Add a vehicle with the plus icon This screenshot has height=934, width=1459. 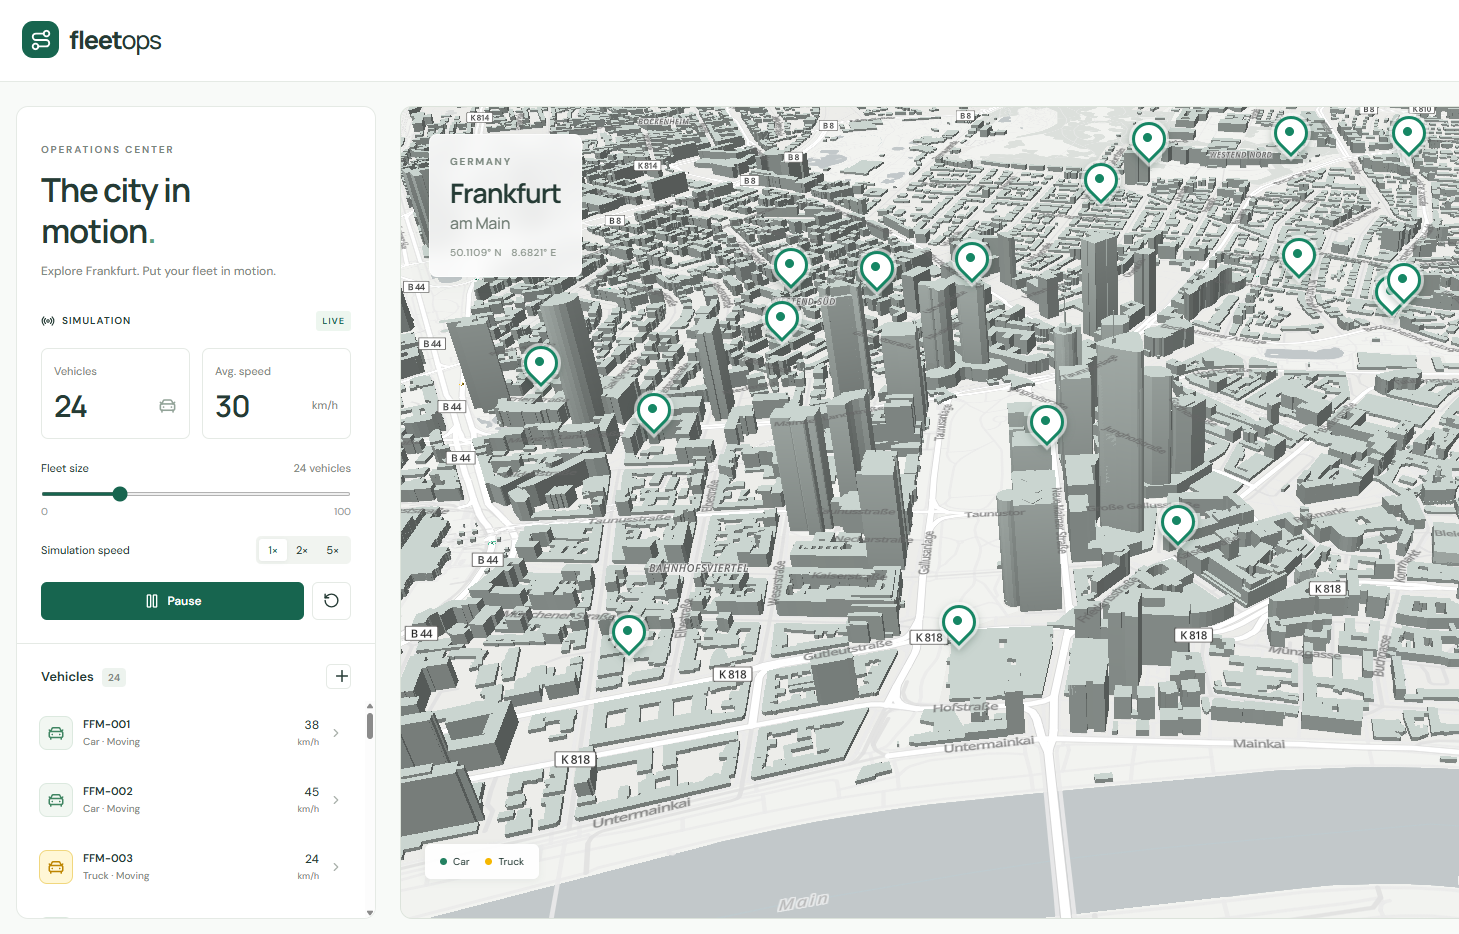pos(341,676)
